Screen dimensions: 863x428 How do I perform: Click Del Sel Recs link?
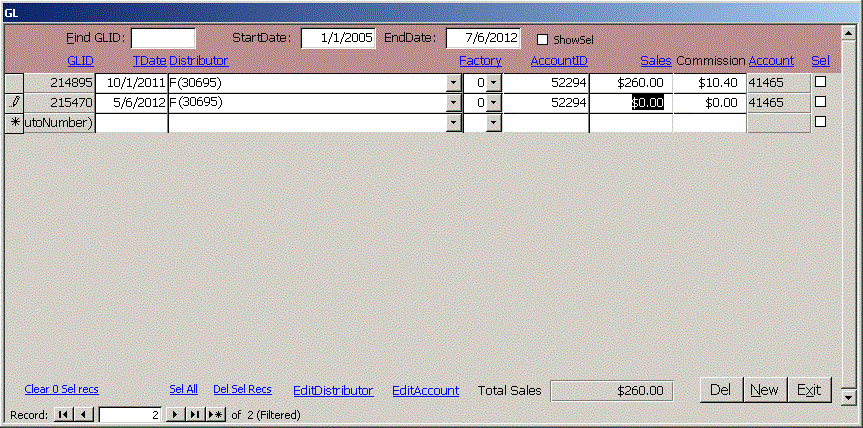coord(242,389)
